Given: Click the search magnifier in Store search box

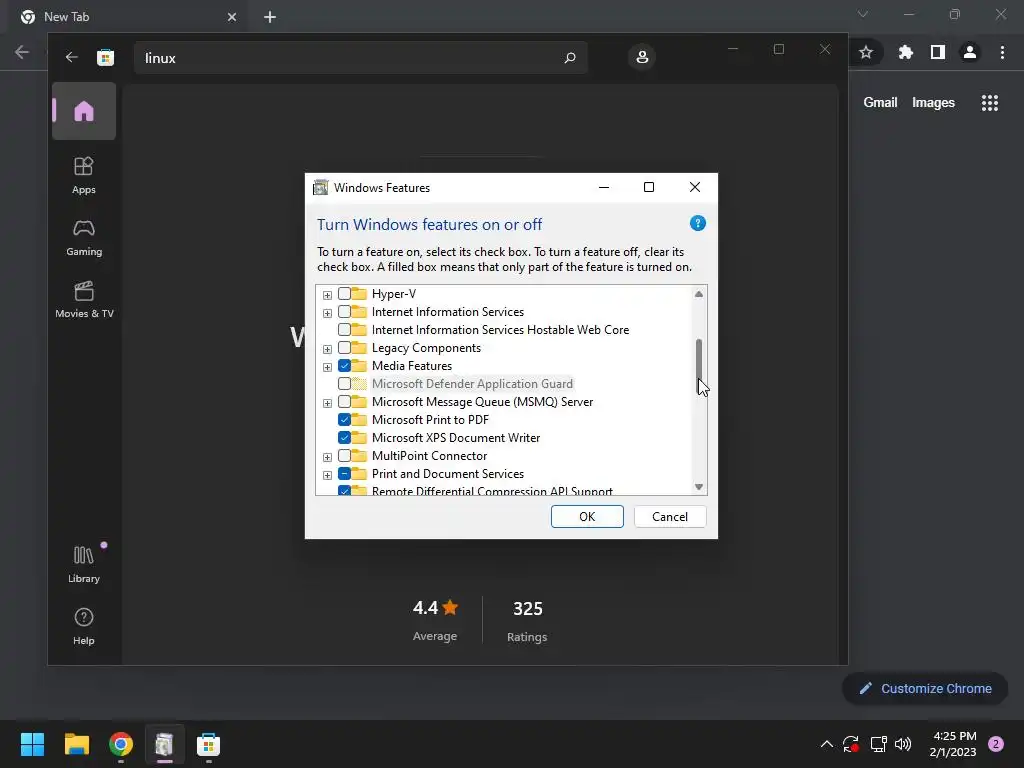Looking at the screenshot, I should 569,57.
